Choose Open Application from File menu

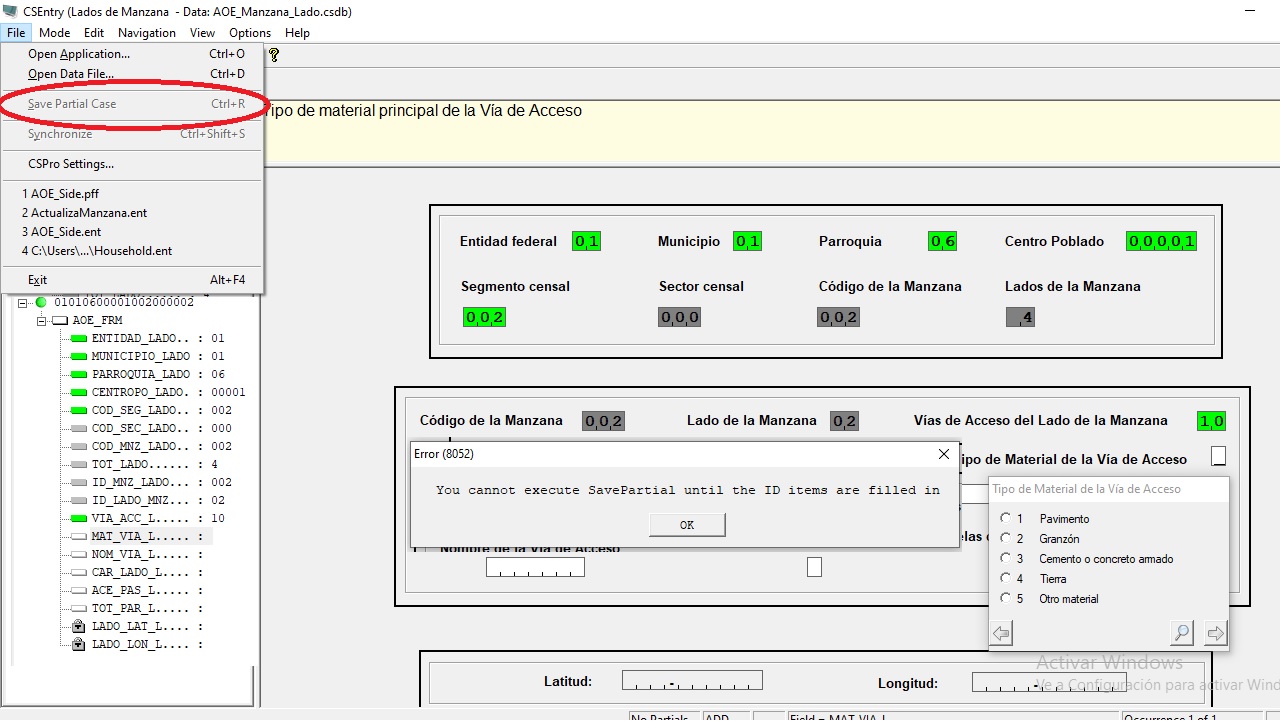(x=133, y=54)
